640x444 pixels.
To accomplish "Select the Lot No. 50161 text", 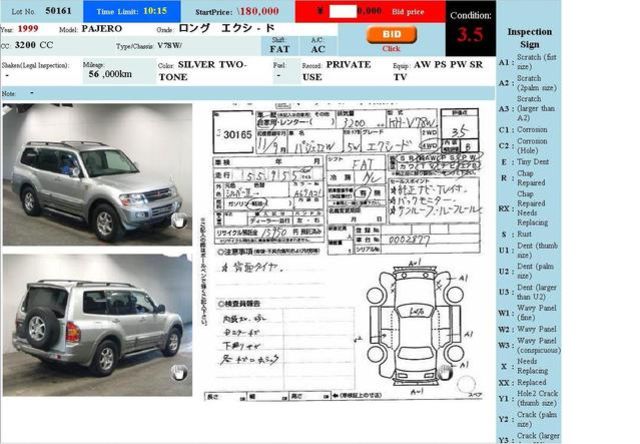I will [x=41, y=11].
